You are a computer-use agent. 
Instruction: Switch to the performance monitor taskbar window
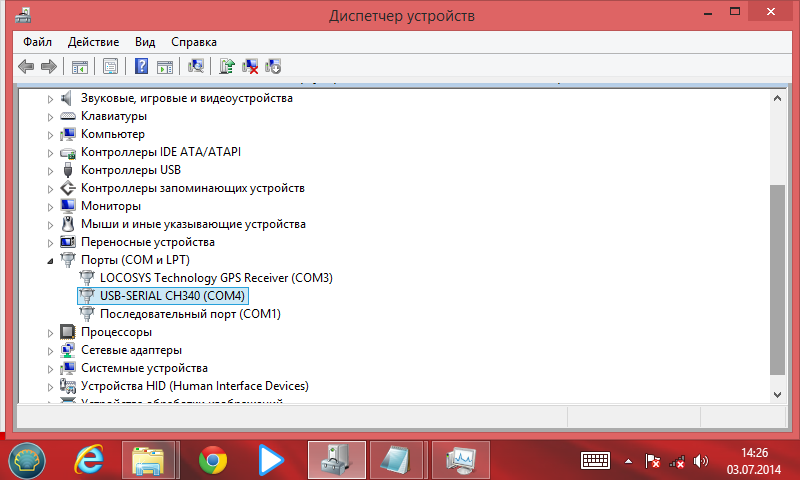tap(461, 461)
